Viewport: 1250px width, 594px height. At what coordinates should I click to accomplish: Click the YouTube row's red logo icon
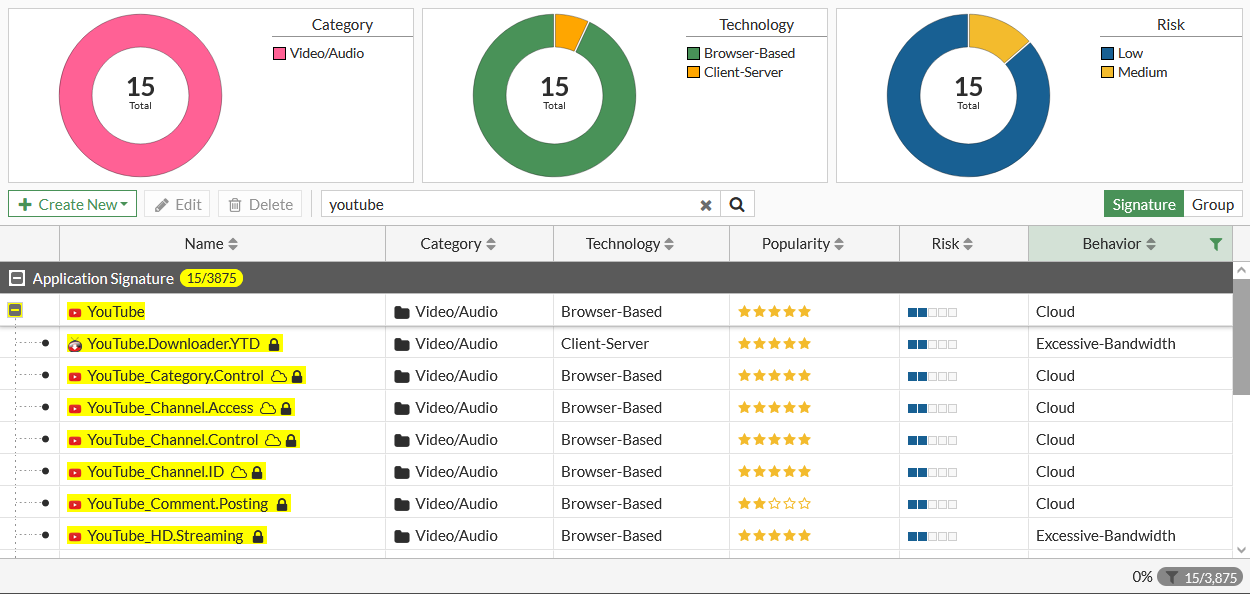pyautogui.click(x=75, y=312)
